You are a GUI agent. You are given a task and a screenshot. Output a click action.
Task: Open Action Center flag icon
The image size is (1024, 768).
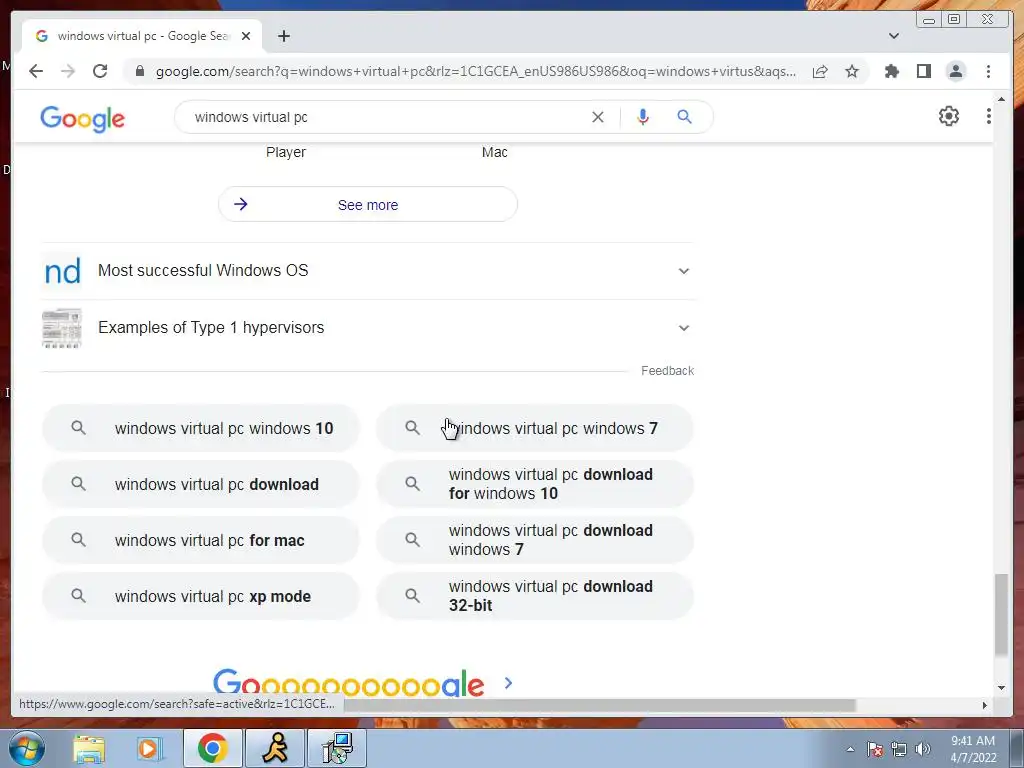[875, 749]
